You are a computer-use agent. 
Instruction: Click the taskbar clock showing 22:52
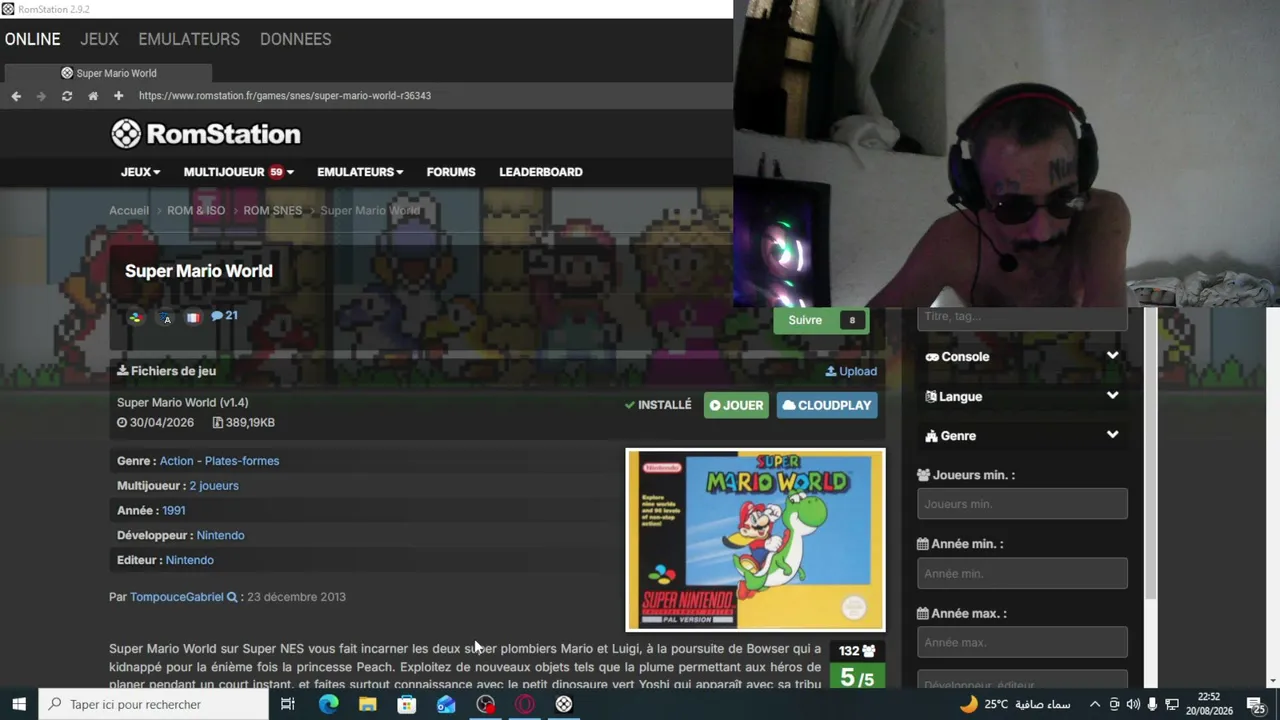coord(1209,704)
